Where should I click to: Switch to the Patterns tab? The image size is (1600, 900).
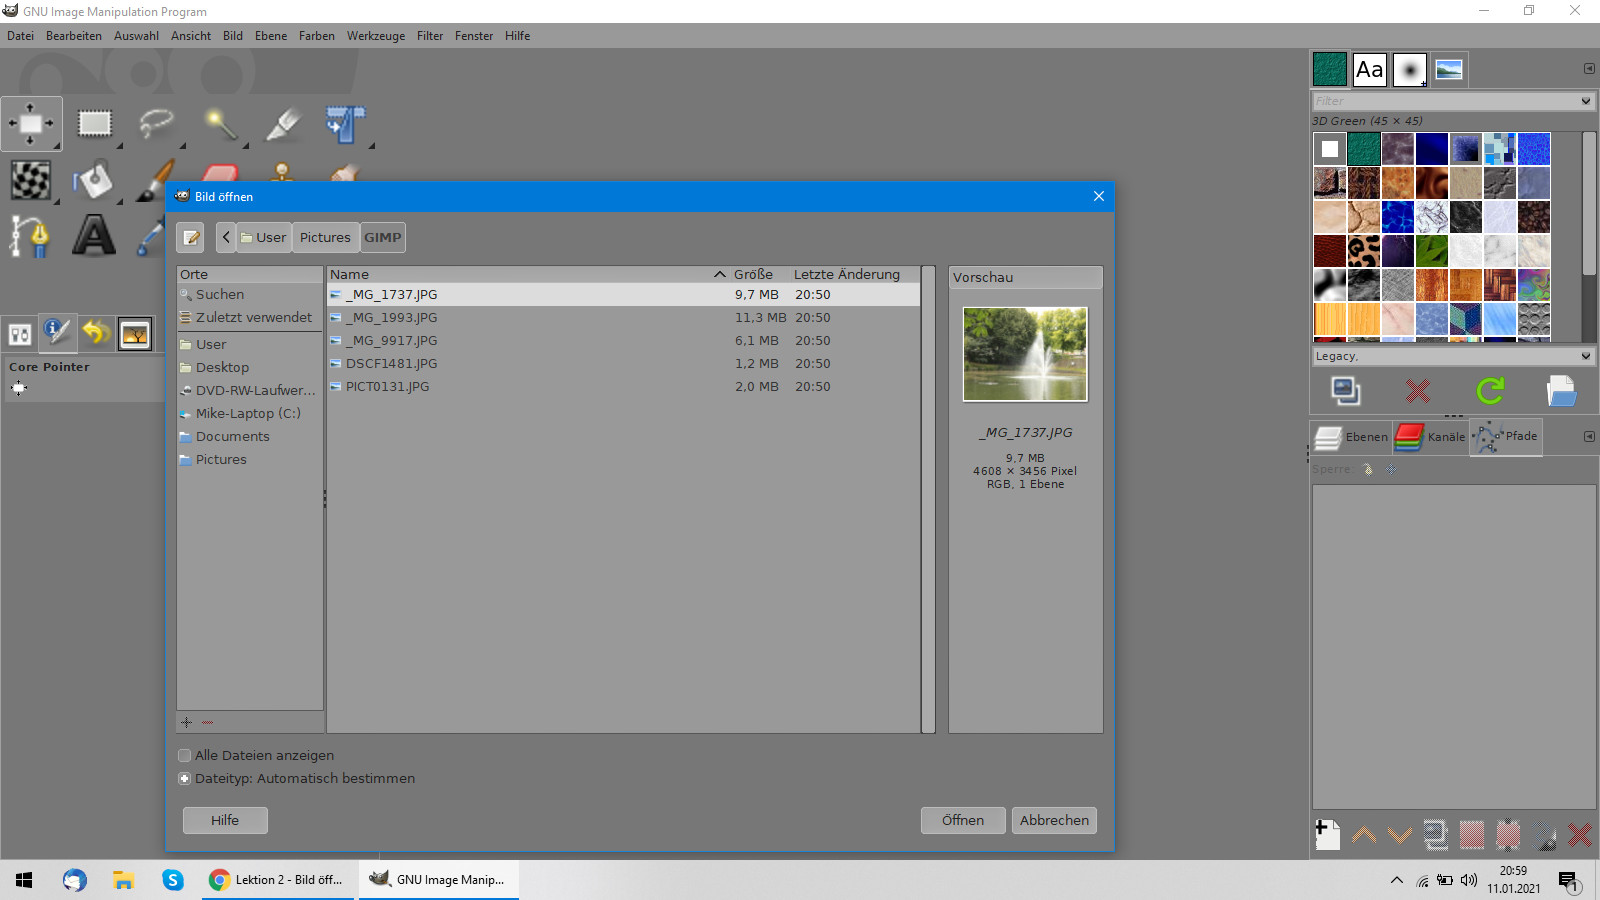click(x=1330, y=70)
